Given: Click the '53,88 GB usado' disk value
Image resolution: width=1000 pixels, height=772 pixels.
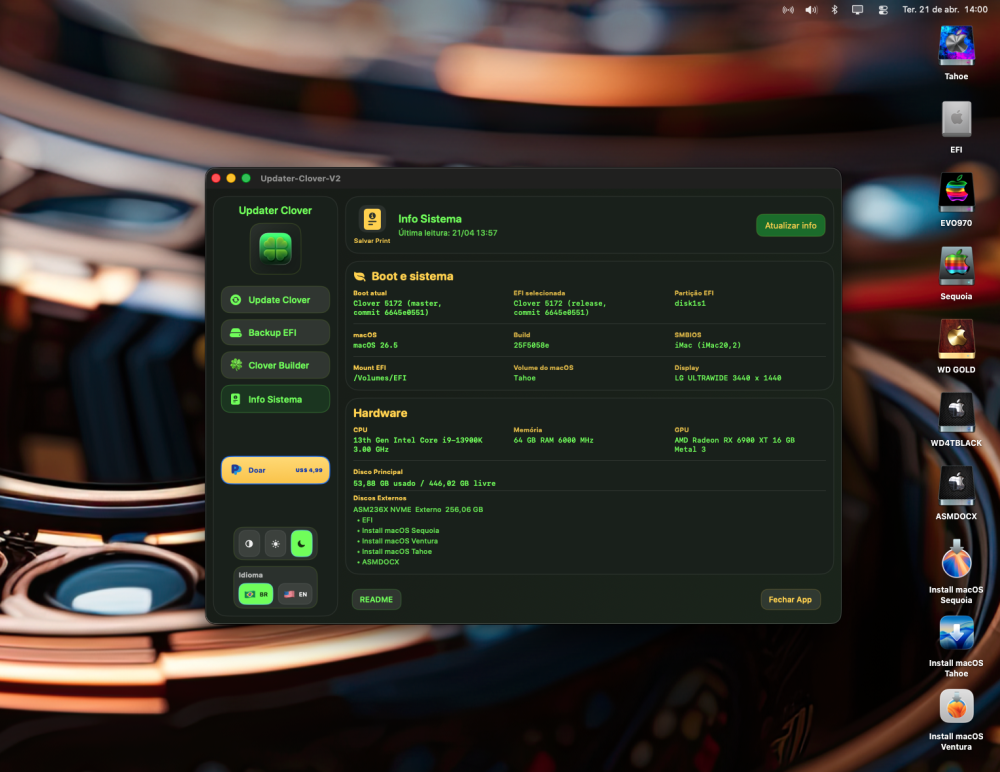Looking at the screenshot, I should (x=385, y=484).
